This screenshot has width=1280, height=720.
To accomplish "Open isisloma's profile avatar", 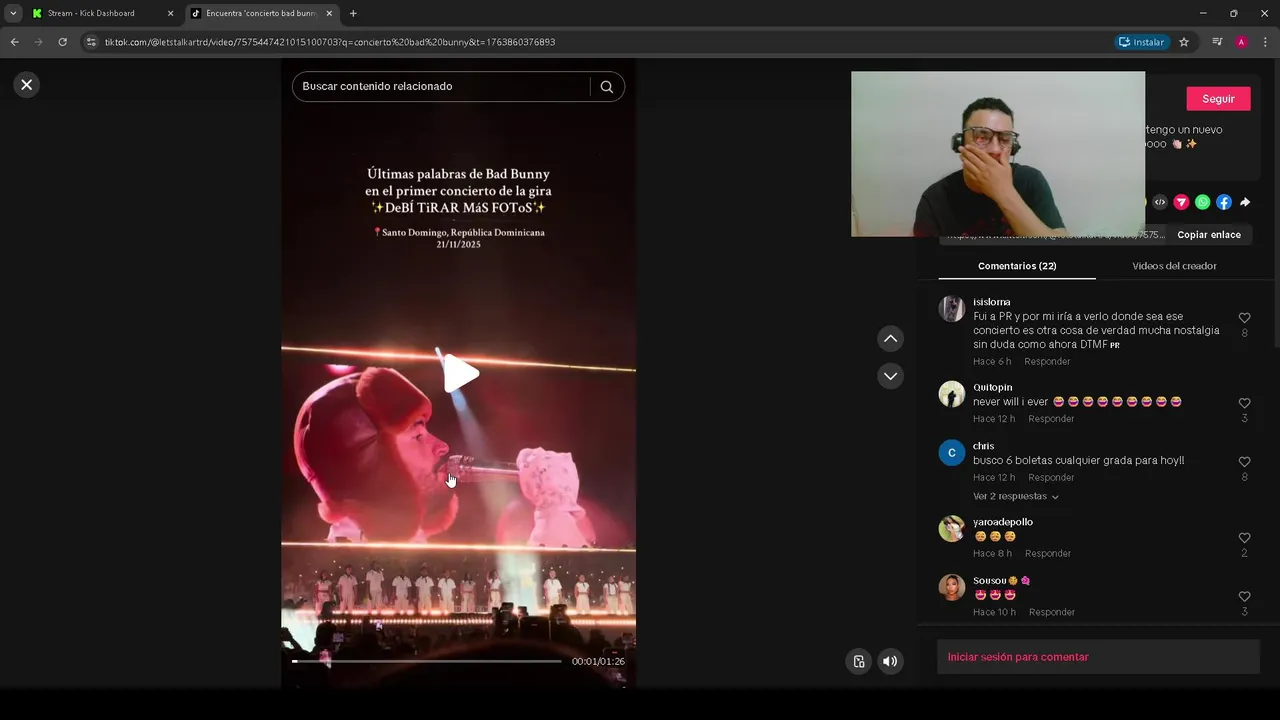I will point(951,309).
